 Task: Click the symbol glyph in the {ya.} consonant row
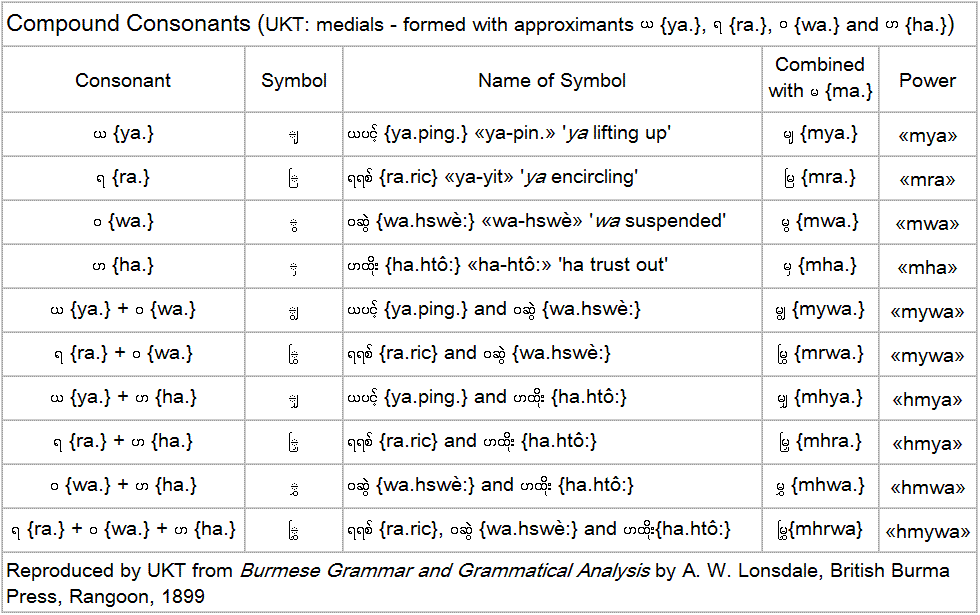(x=293, y=135)
